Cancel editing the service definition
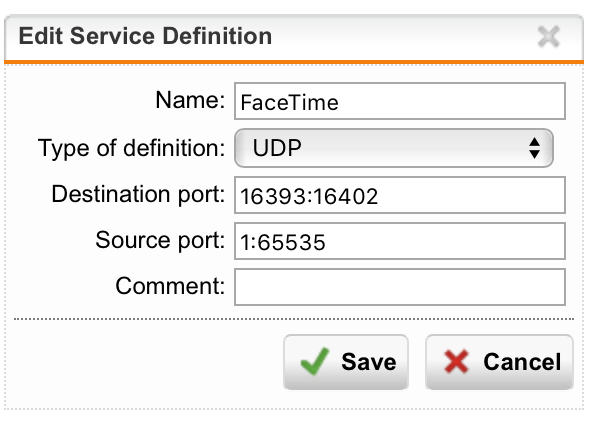598x428 pixels. click(499, 362)
